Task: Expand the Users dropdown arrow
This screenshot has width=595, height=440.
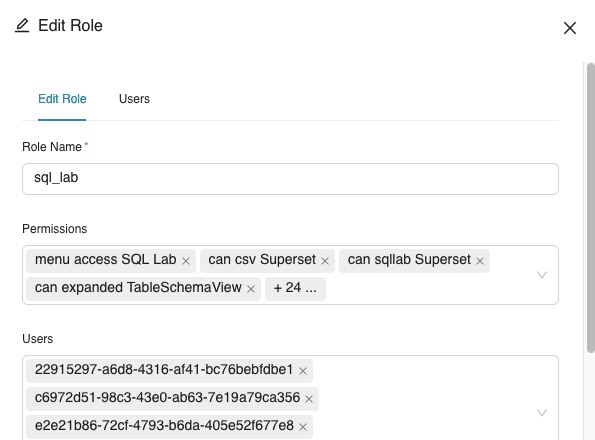Action: click(542, 413)
